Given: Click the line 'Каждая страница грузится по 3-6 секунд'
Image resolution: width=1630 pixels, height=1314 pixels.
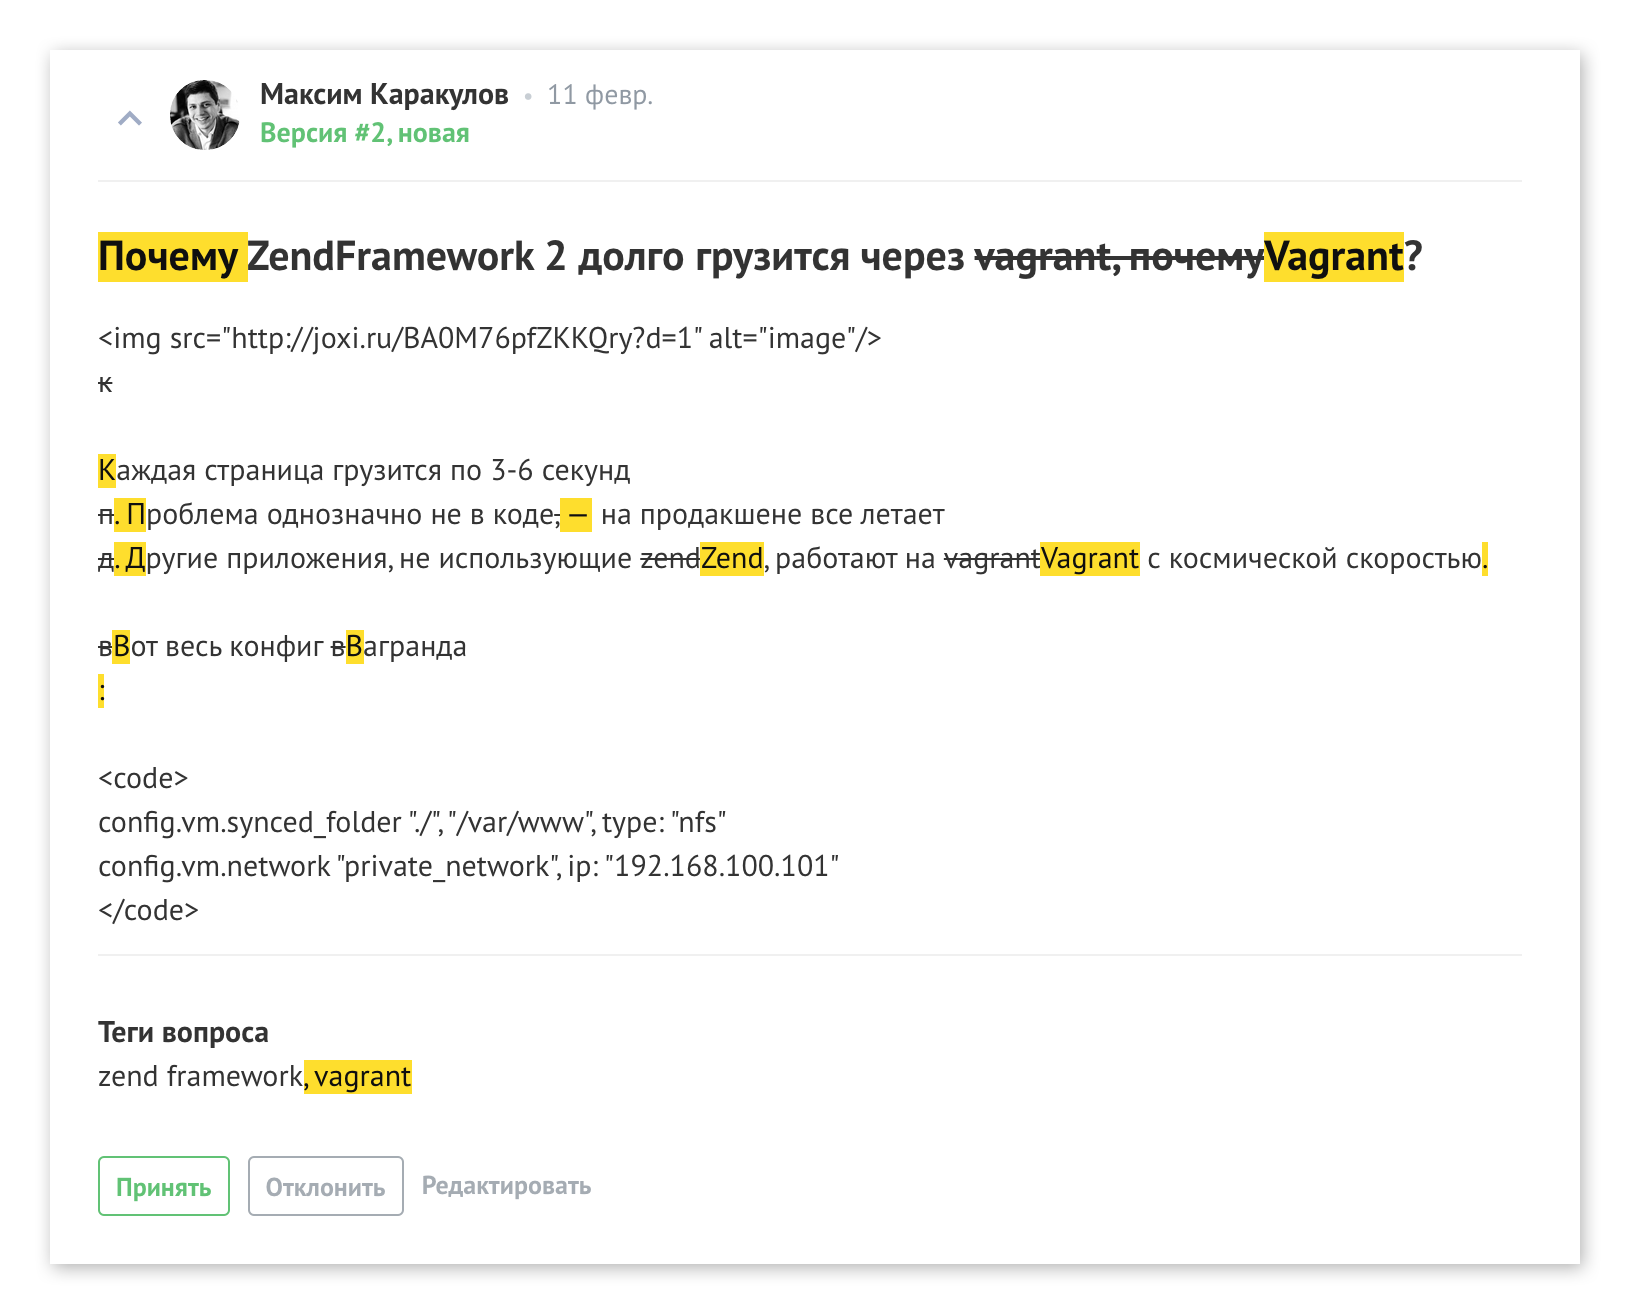Looking at the screenshot, I should (x=364, y=470).
